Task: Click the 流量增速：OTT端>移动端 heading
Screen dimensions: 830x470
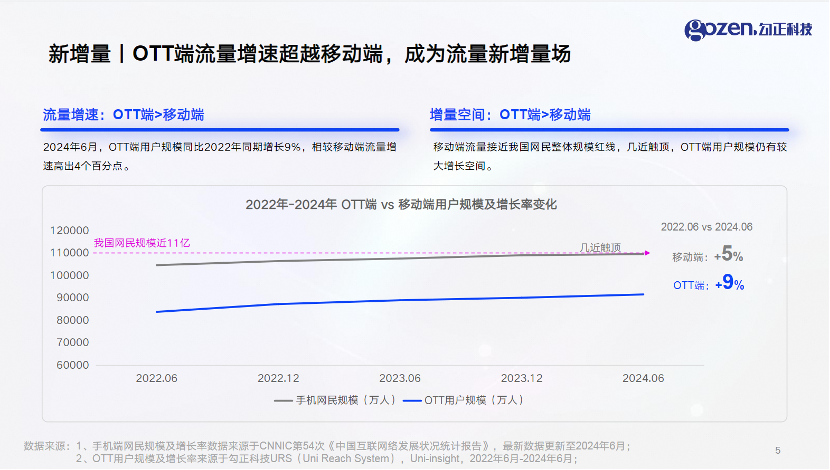Action: click(130, 114)
